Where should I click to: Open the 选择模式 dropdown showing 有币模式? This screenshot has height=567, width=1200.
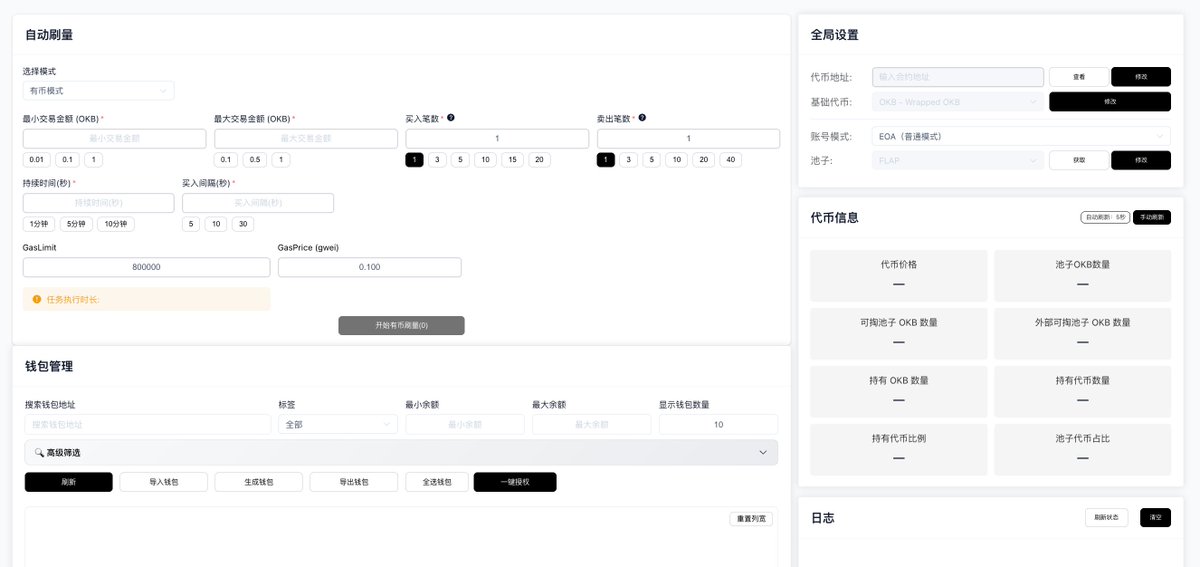98,91
